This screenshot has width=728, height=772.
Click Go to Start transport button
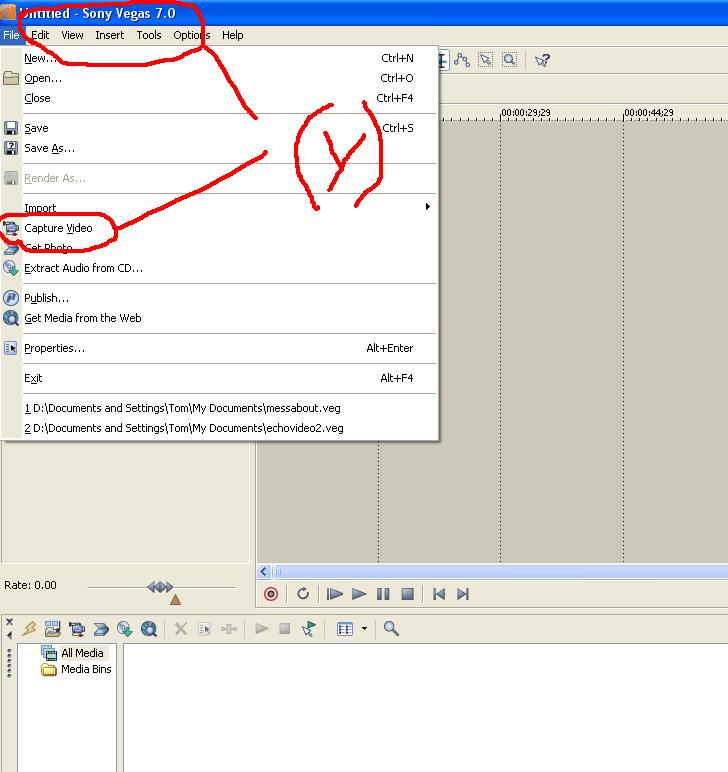coord(439,594)
